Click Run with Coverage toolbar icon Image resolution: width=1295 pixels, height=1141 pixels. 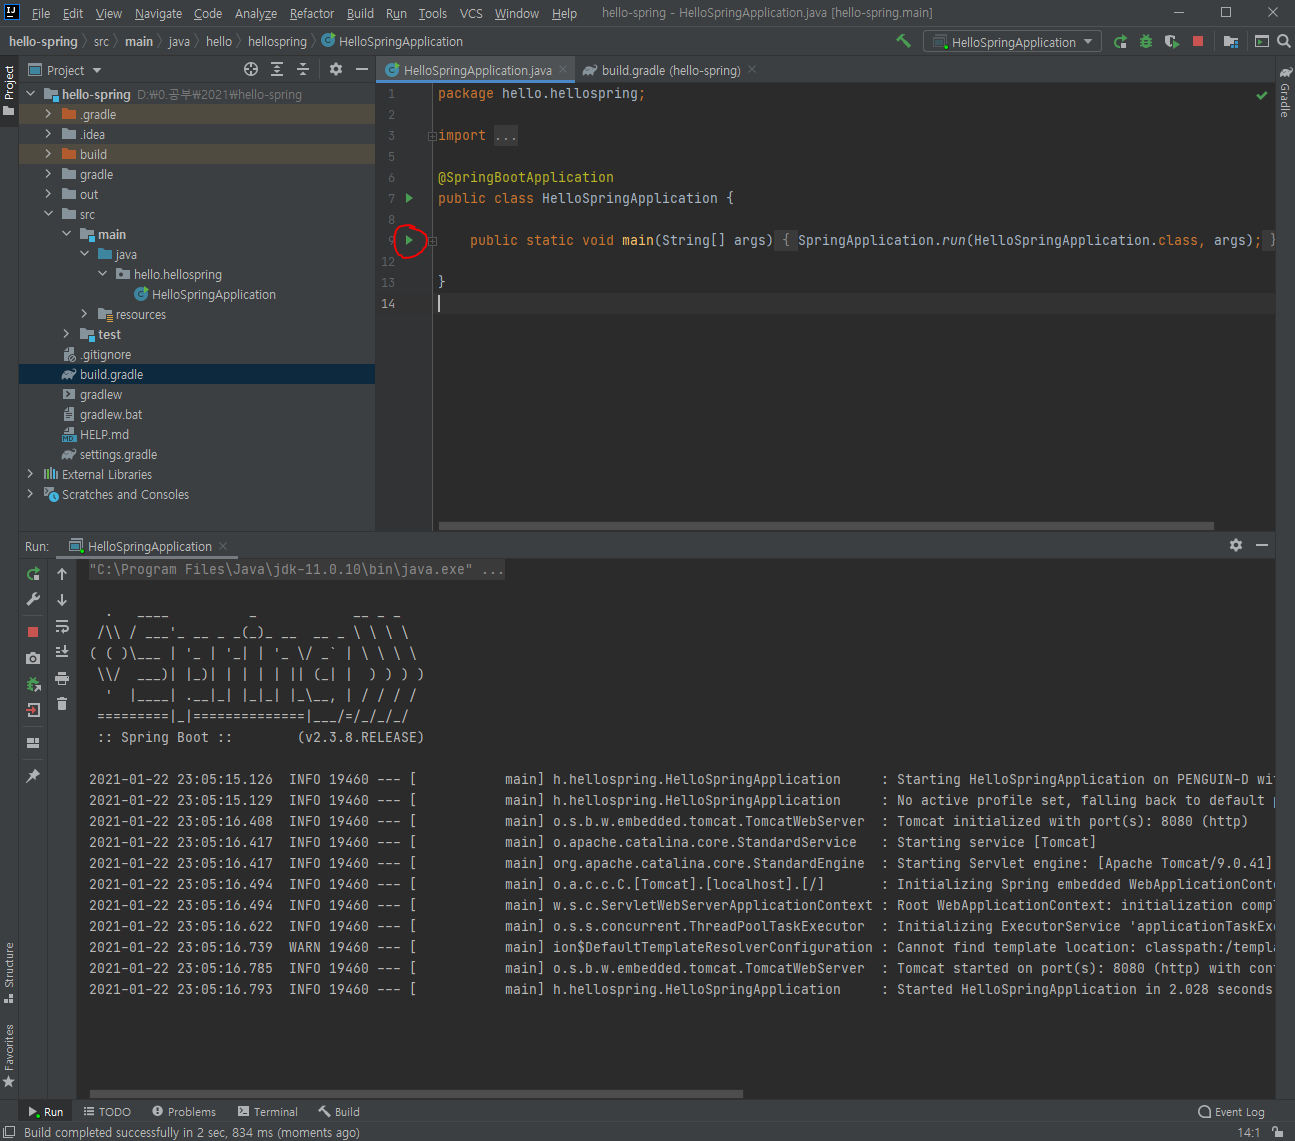tap(1172, 41)
